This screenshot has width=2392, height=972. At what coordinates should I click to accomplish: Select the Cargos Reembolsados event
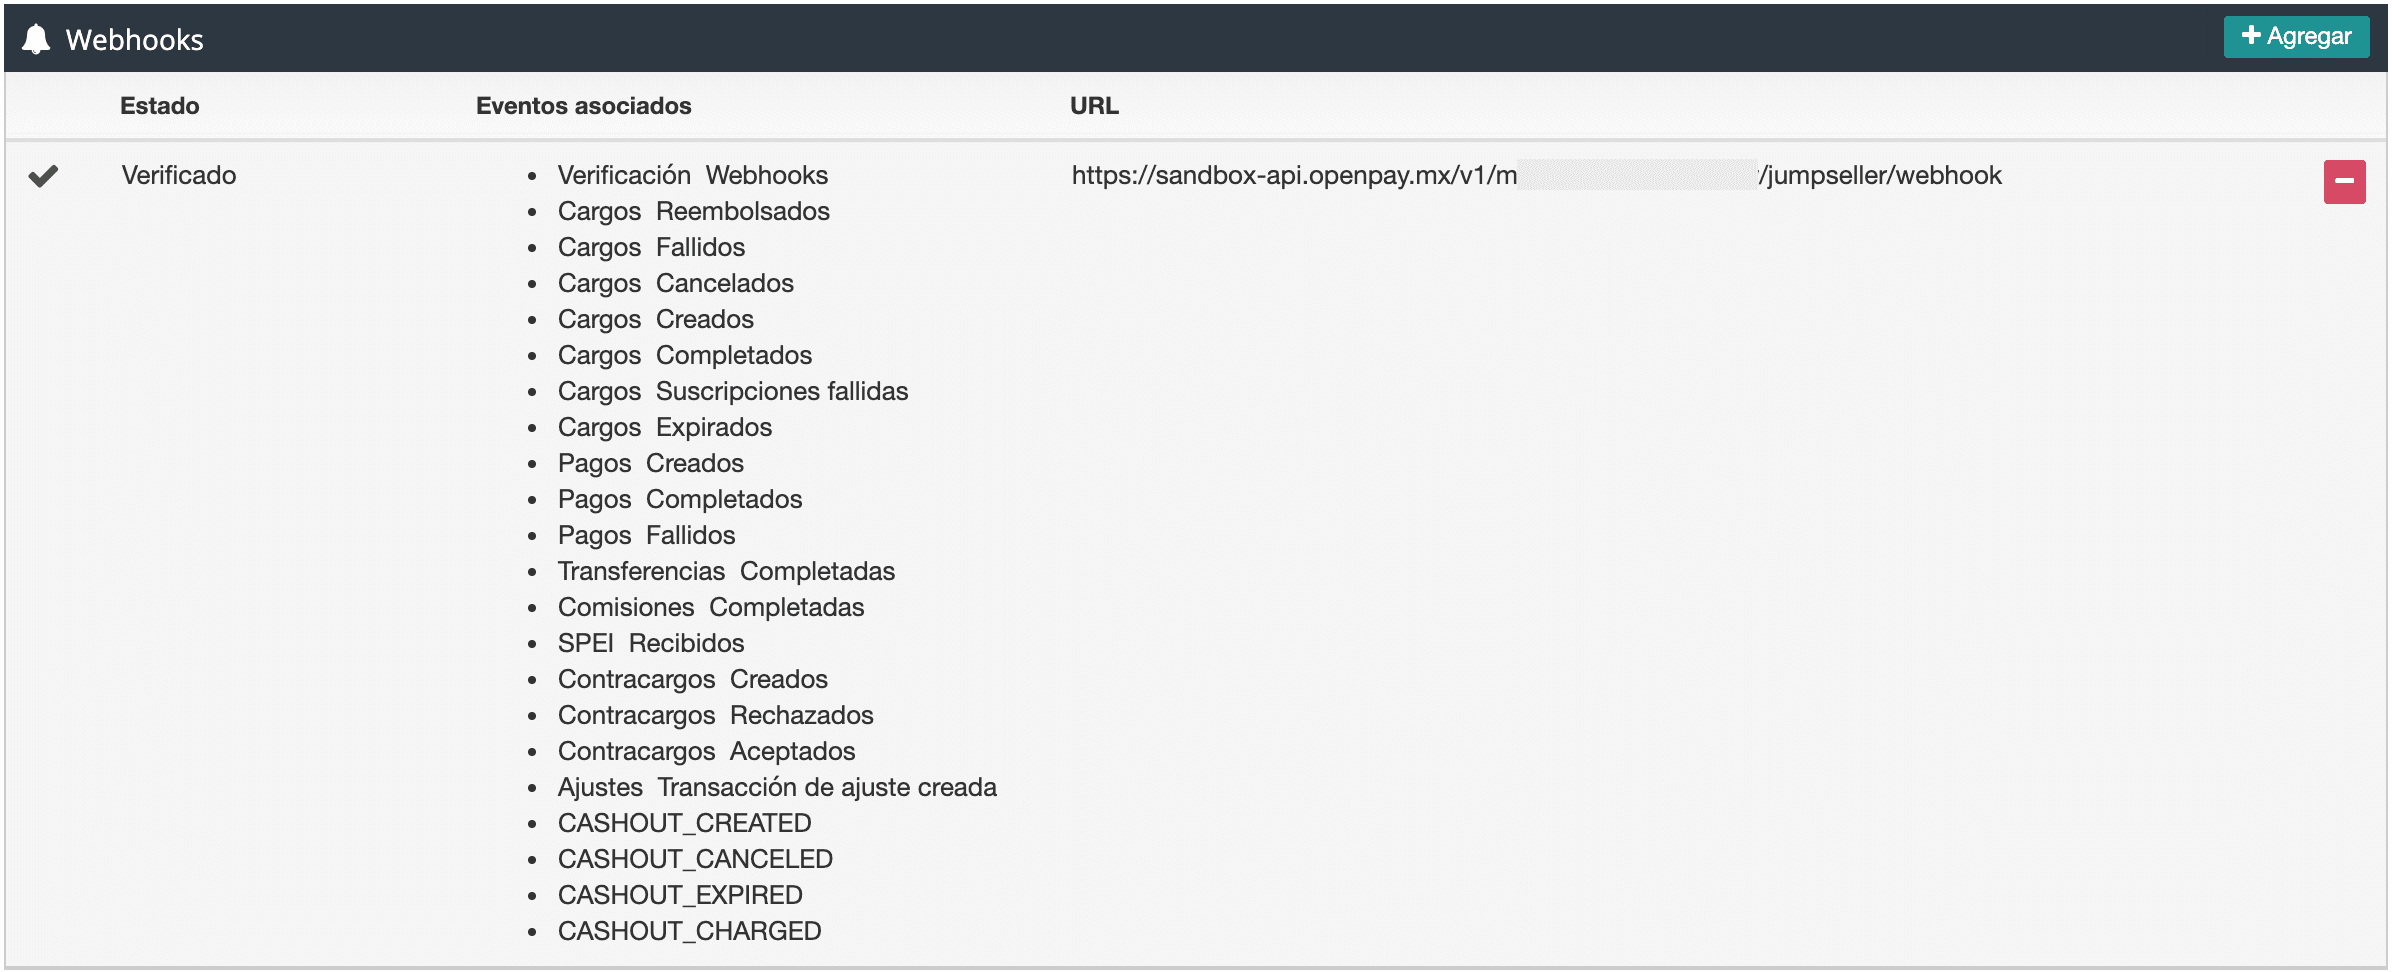693,212
